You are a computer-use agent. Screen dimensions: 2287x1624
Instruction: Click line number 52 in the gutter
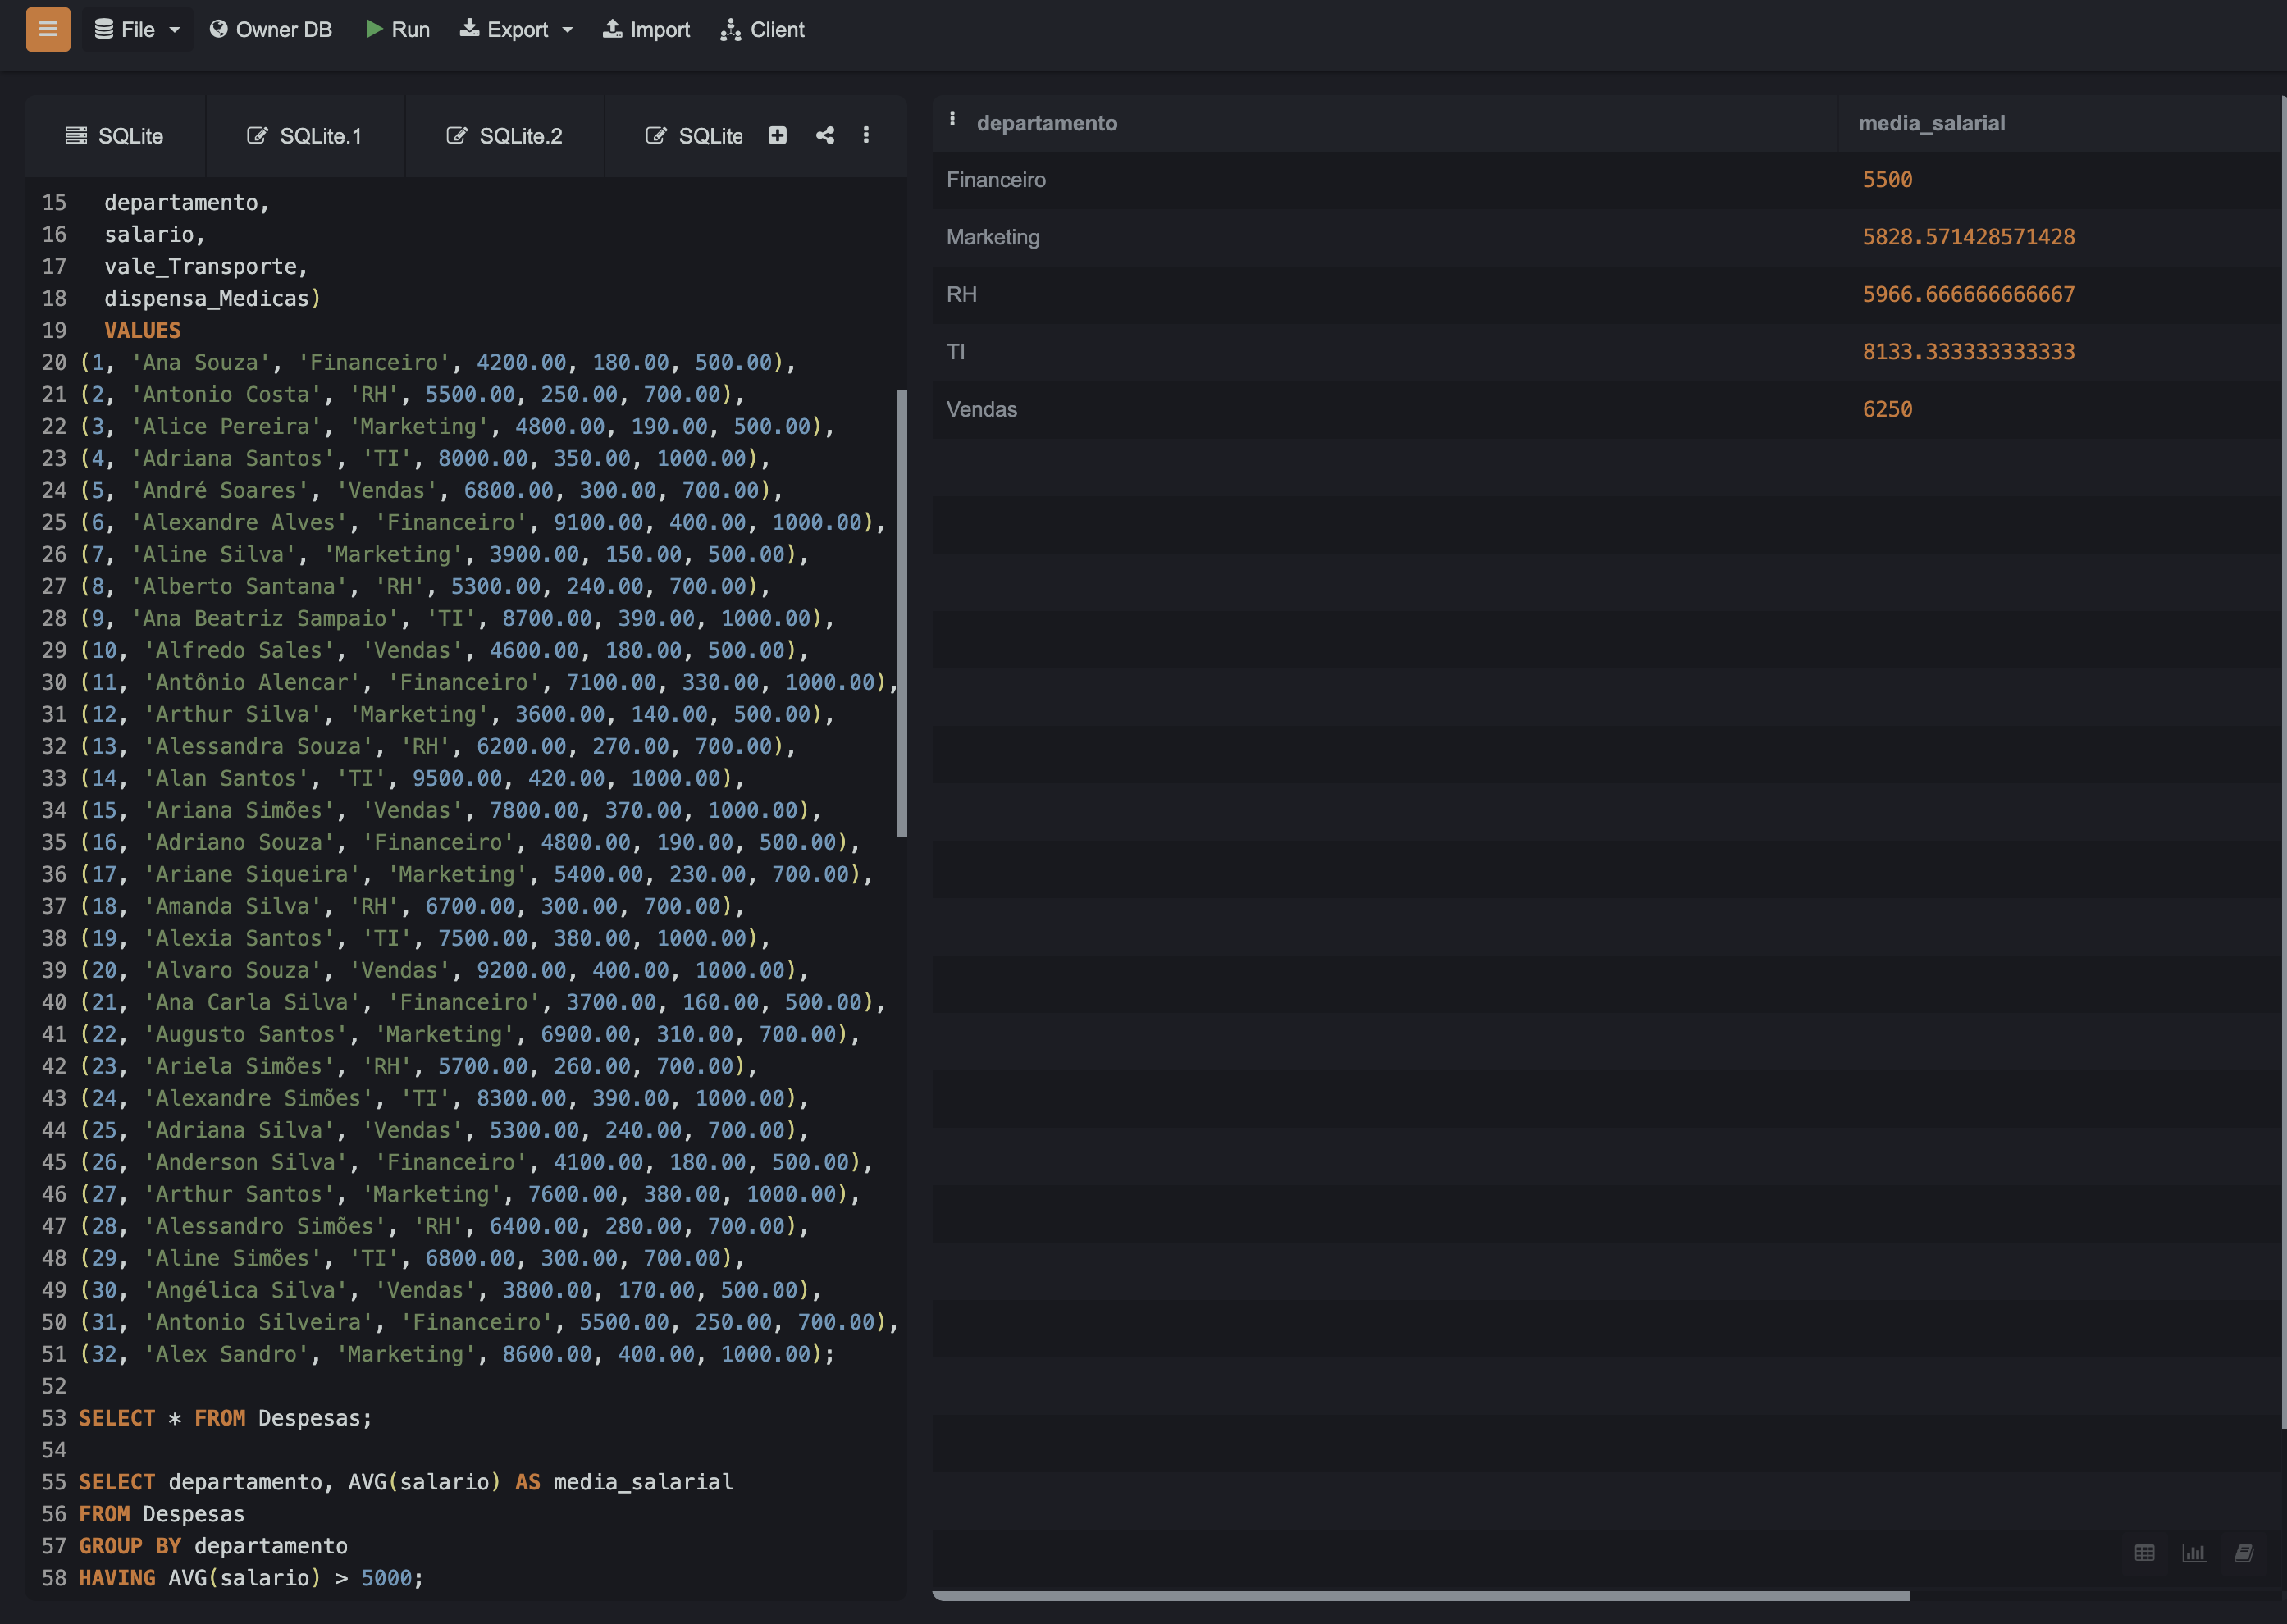(x=54, y=1386)
